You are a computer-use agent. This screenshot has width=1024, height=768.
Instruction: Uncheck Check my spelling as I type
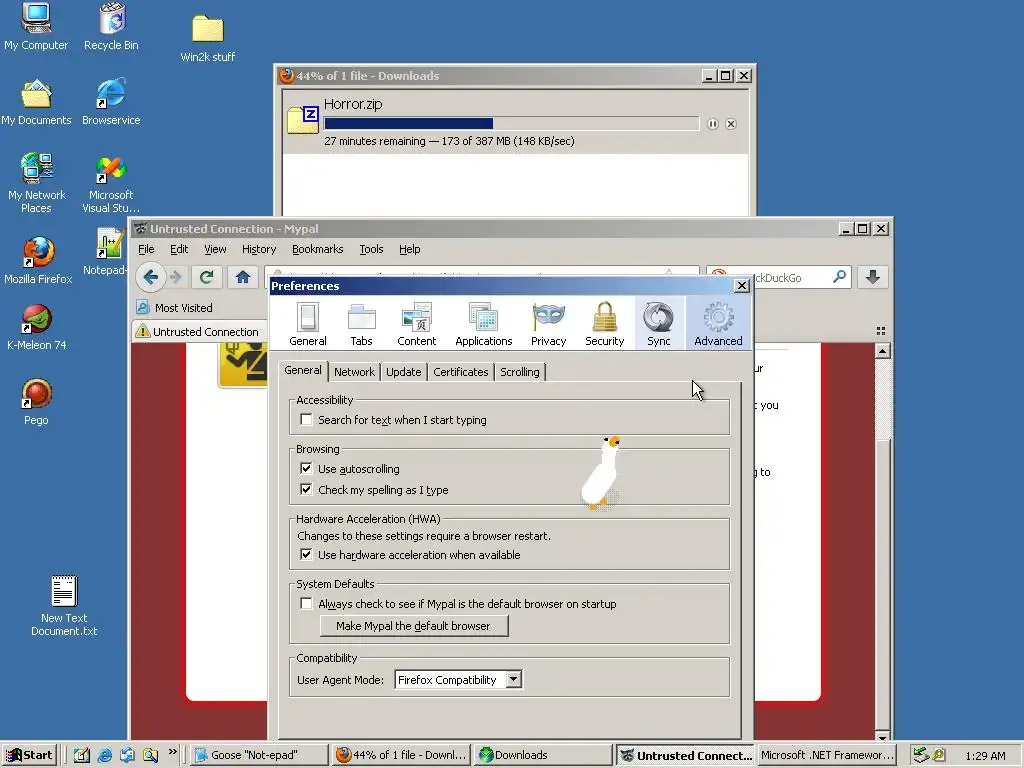tap(306, 489)
